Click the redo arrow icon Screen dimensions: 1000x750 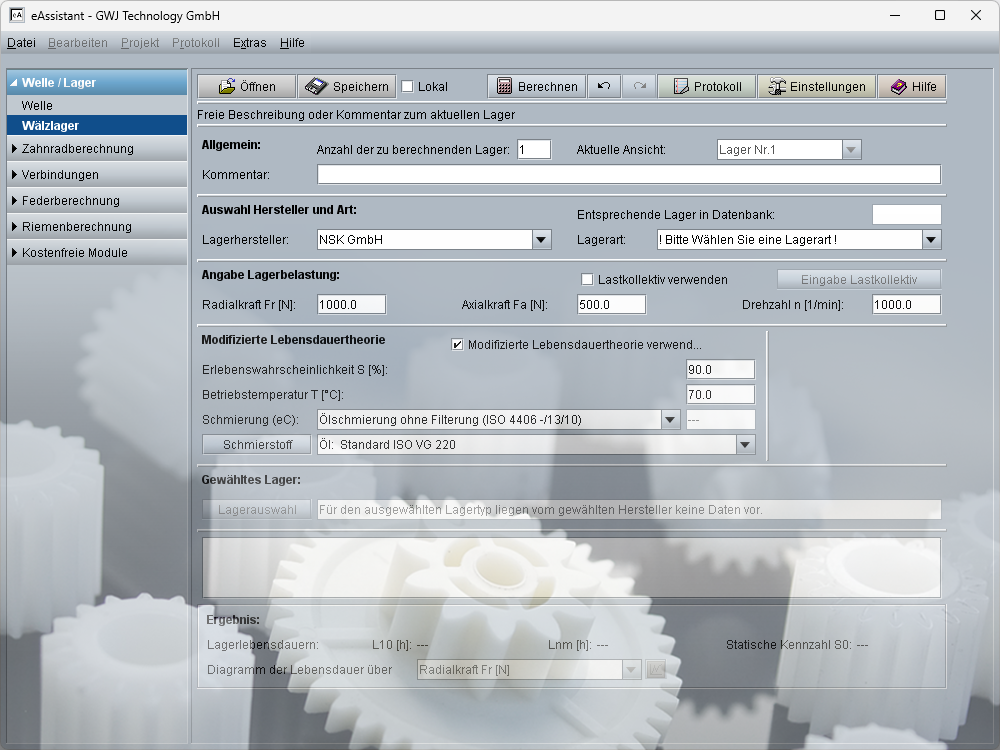click(639, 87)
